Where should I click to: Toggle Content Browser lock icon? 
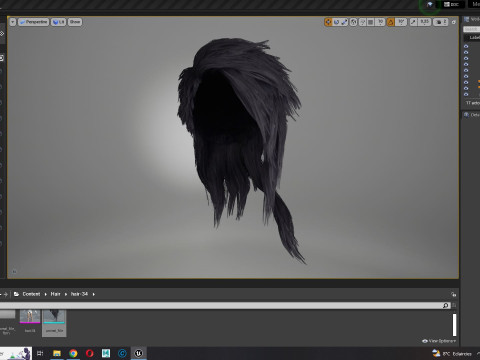click(453, 294)
